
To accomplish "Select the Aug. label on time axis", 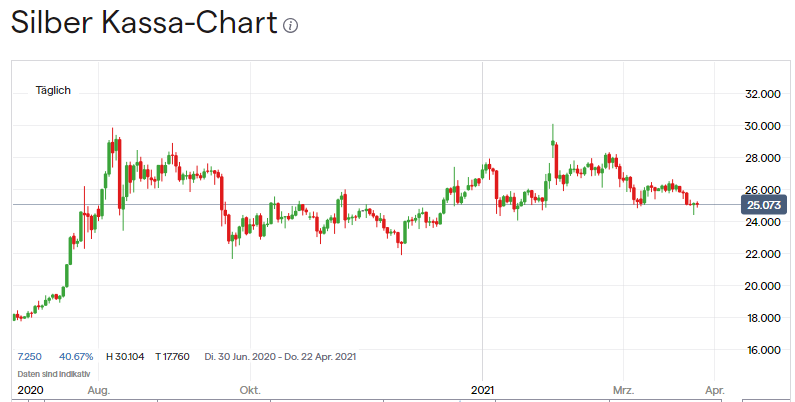I will tap(98, 389).
